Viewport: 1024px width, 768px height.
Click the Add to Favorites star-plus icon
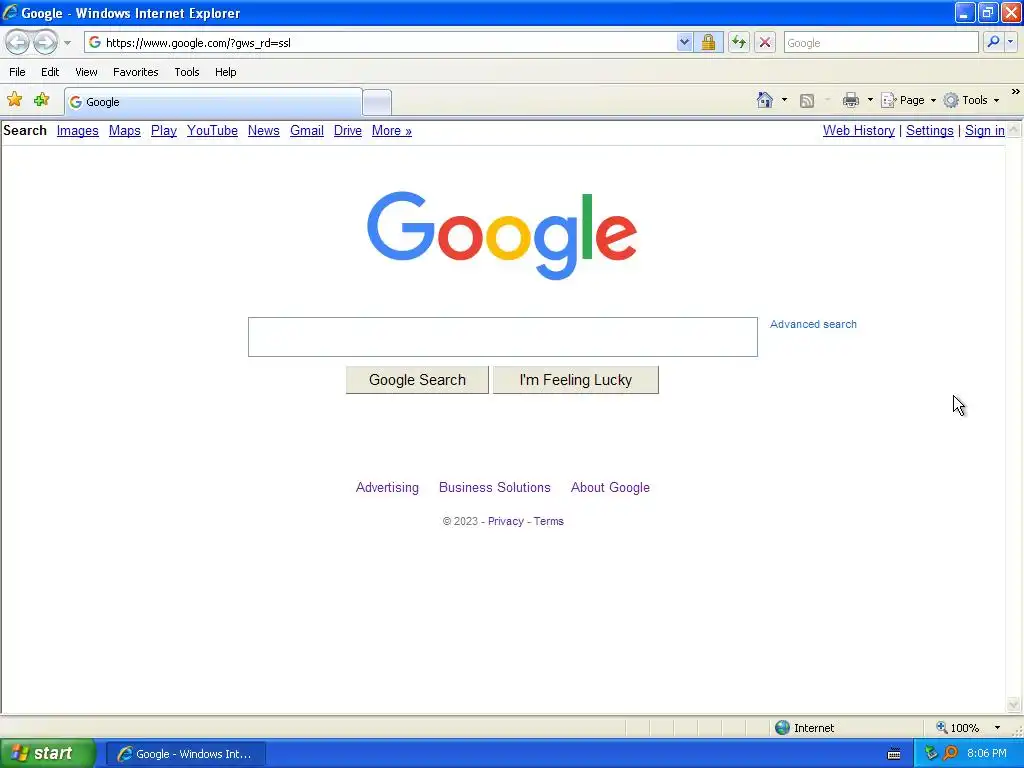point(42,99)
